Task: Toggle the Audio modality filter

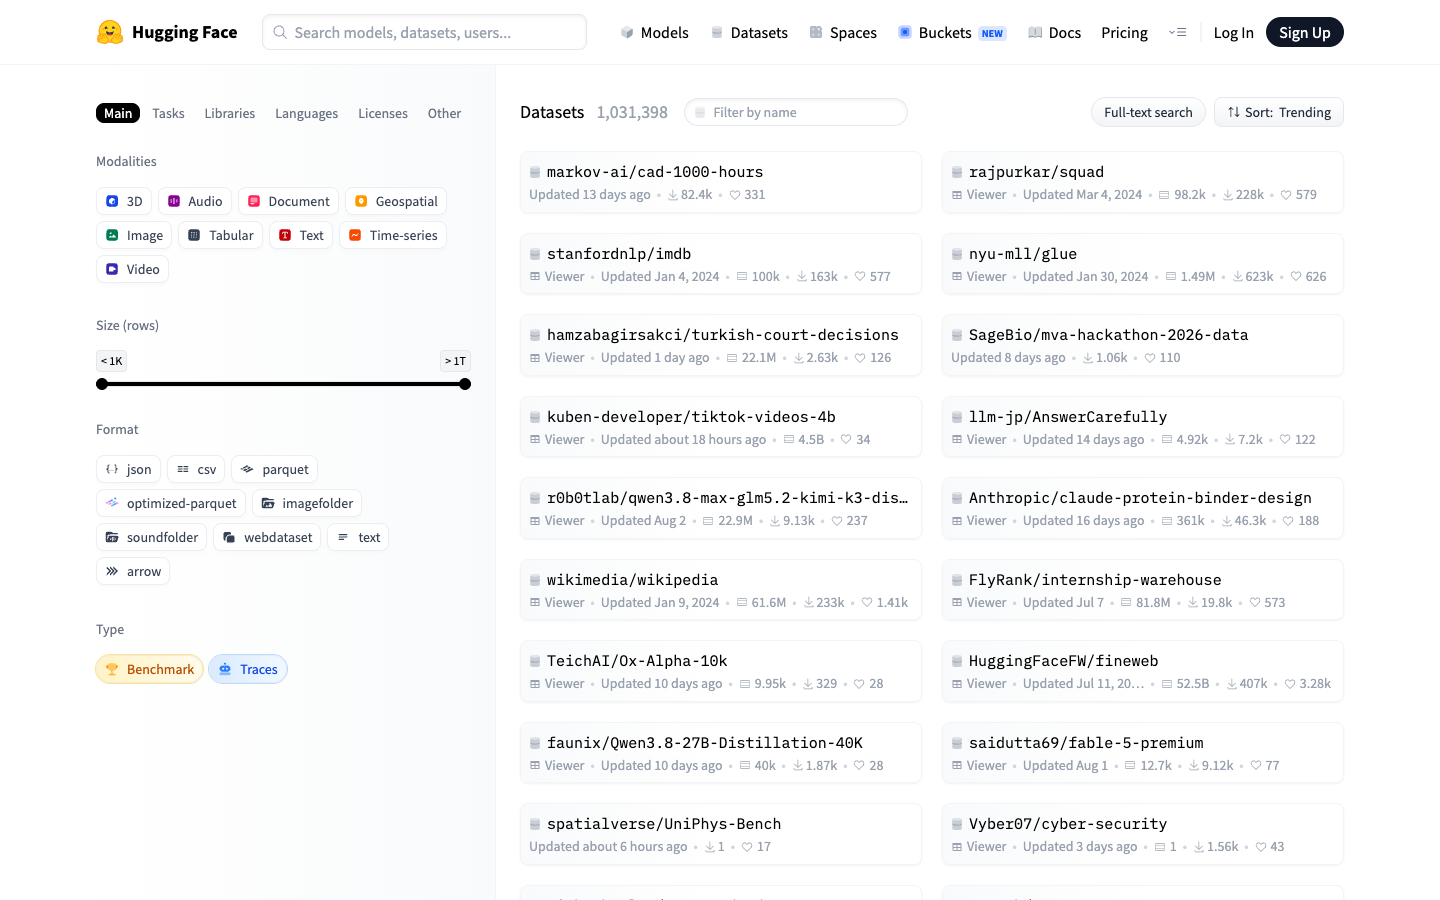Action: click(195, 201)
